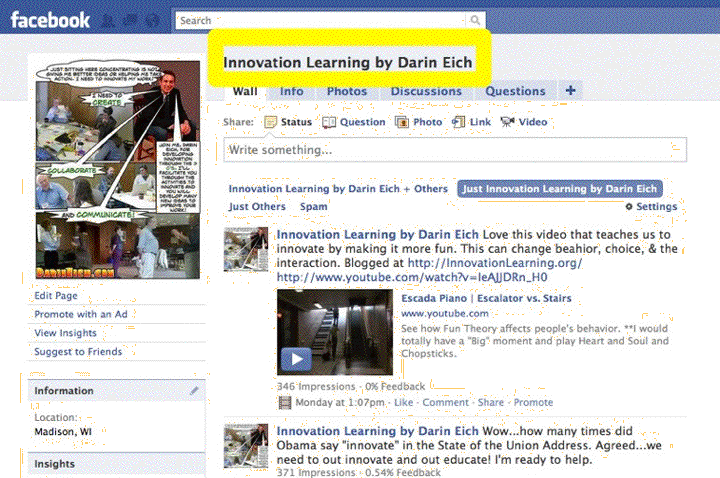This screenshot has width=720, height=478.
Task: Filter wall to Just Others
Action: click(257, 207)
